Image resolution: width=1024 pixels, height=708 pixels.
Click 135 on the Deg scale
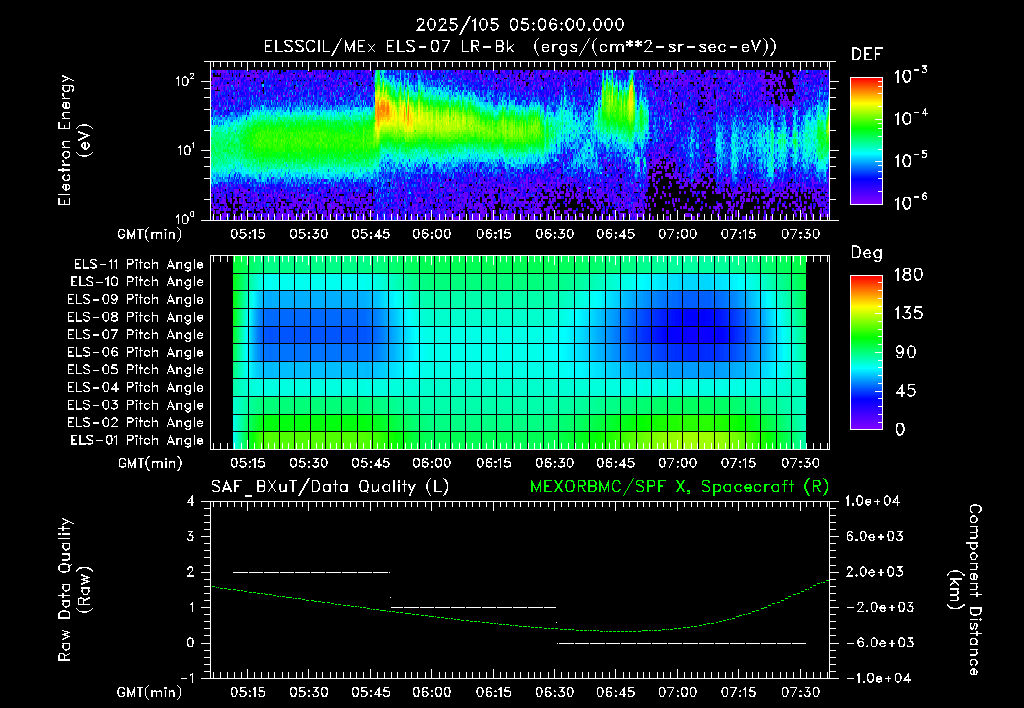pyautogui.click(x=908, y=314)
